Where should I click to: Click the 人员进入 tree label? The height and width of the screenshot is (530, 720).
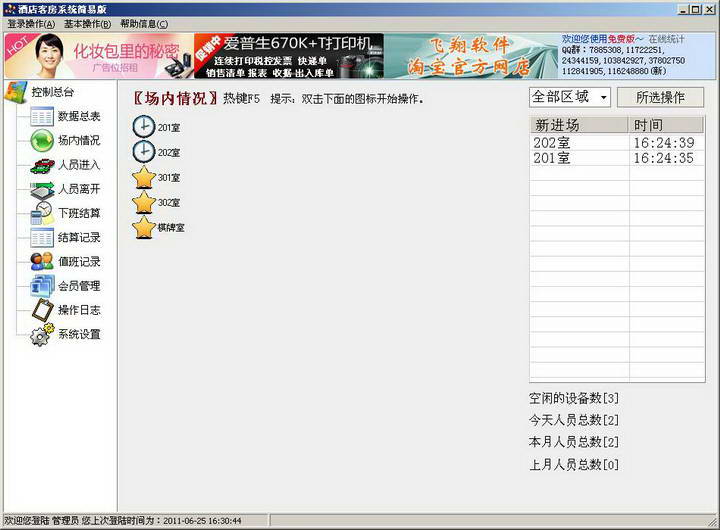click(79, 165)
